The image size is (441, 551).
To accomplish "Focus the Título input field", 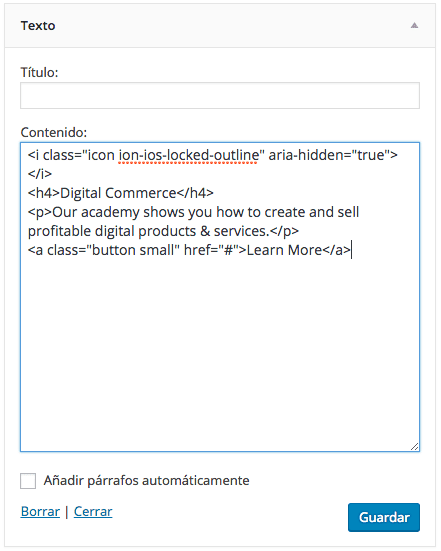I will [x=220, y=96].
